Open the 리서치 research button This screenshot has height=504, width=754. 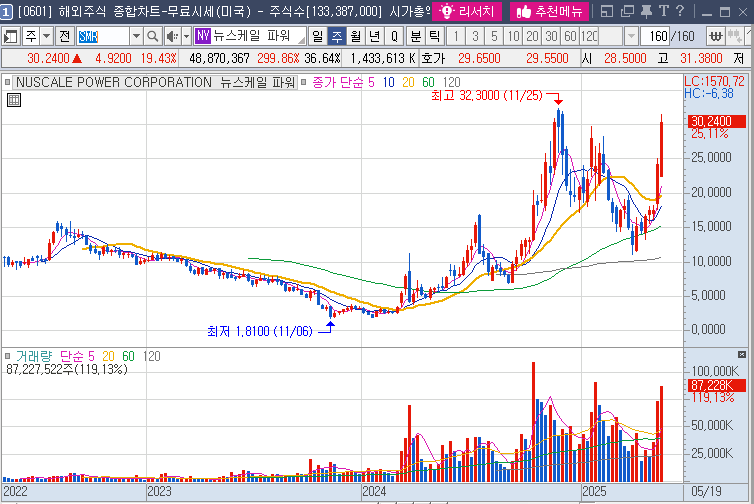[x=466, y=11]
